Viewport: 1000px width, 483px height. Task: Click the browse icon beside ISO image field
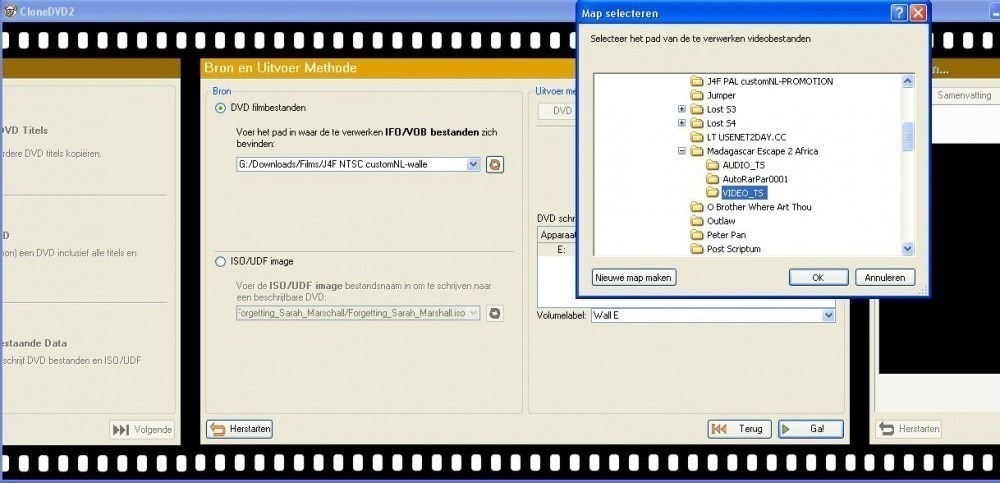pos(494,313)
